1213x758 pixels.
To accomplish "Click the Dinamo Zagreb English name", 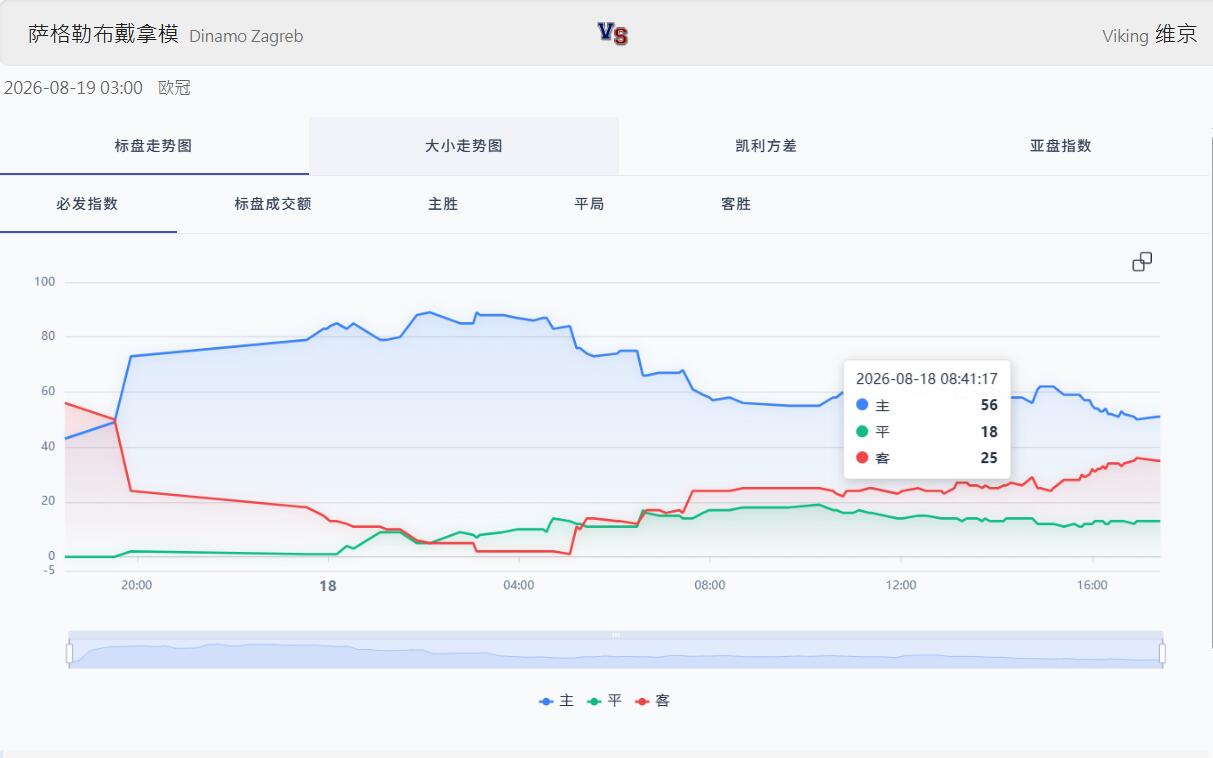I will tap(246, 36).
